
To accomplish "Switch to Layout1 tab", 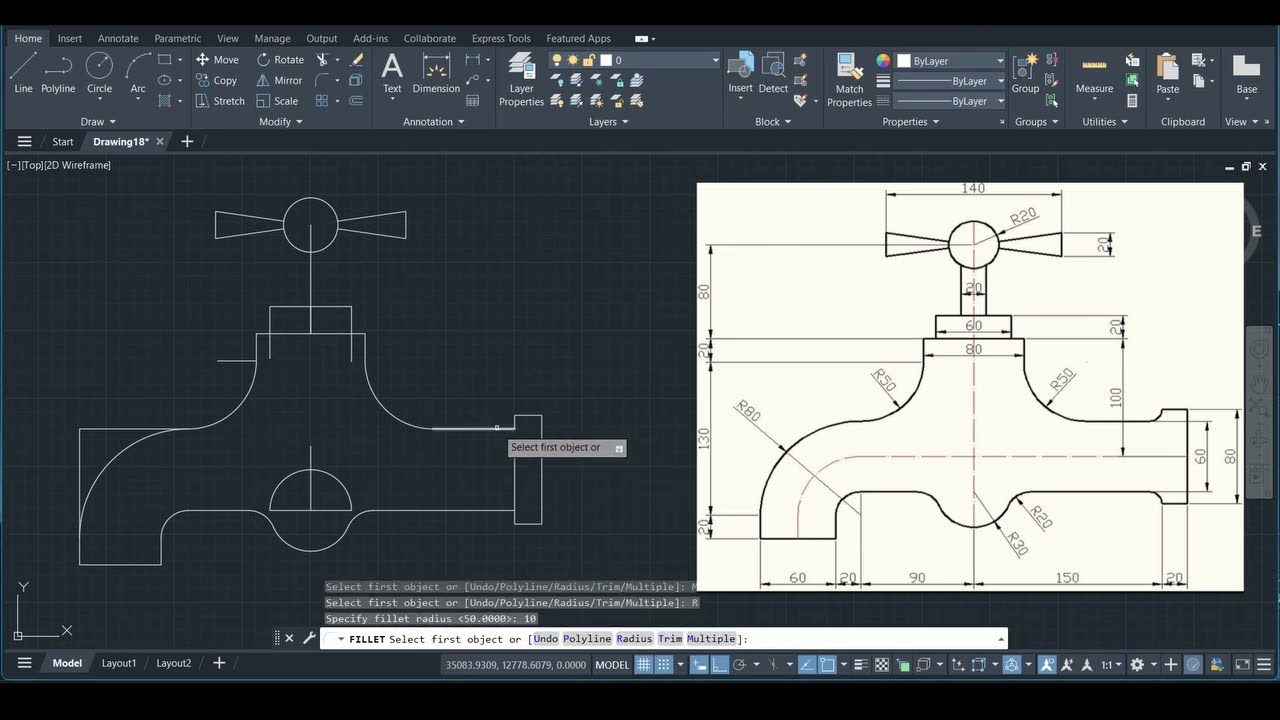I will pyautogui.click(x=119, y=663).
